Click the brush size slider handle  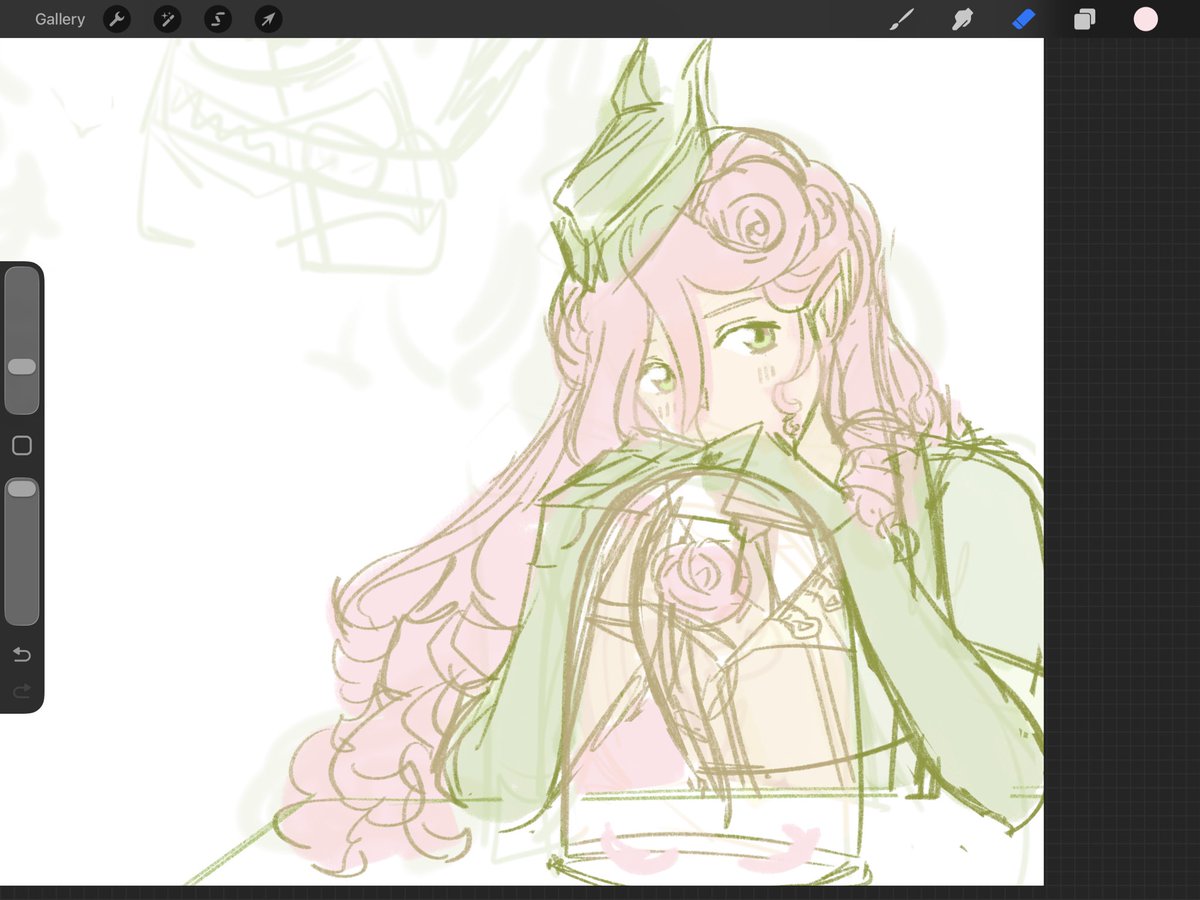coord(22,367)
